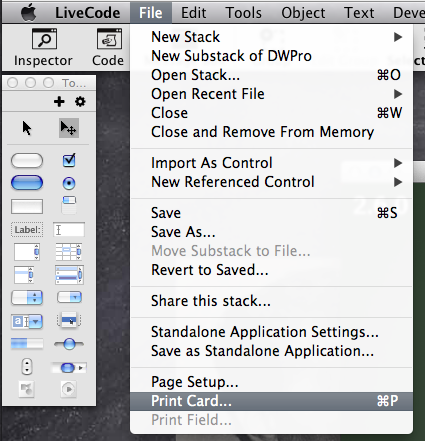Open the Inspector from the toolbar

pos(43,47)
